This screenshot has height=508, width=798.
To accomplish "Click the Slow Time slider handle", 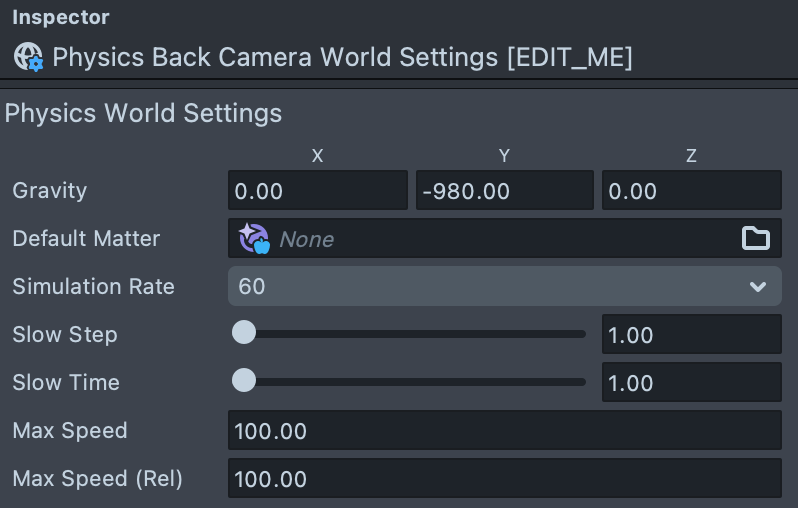I will (x=244, y=382).
